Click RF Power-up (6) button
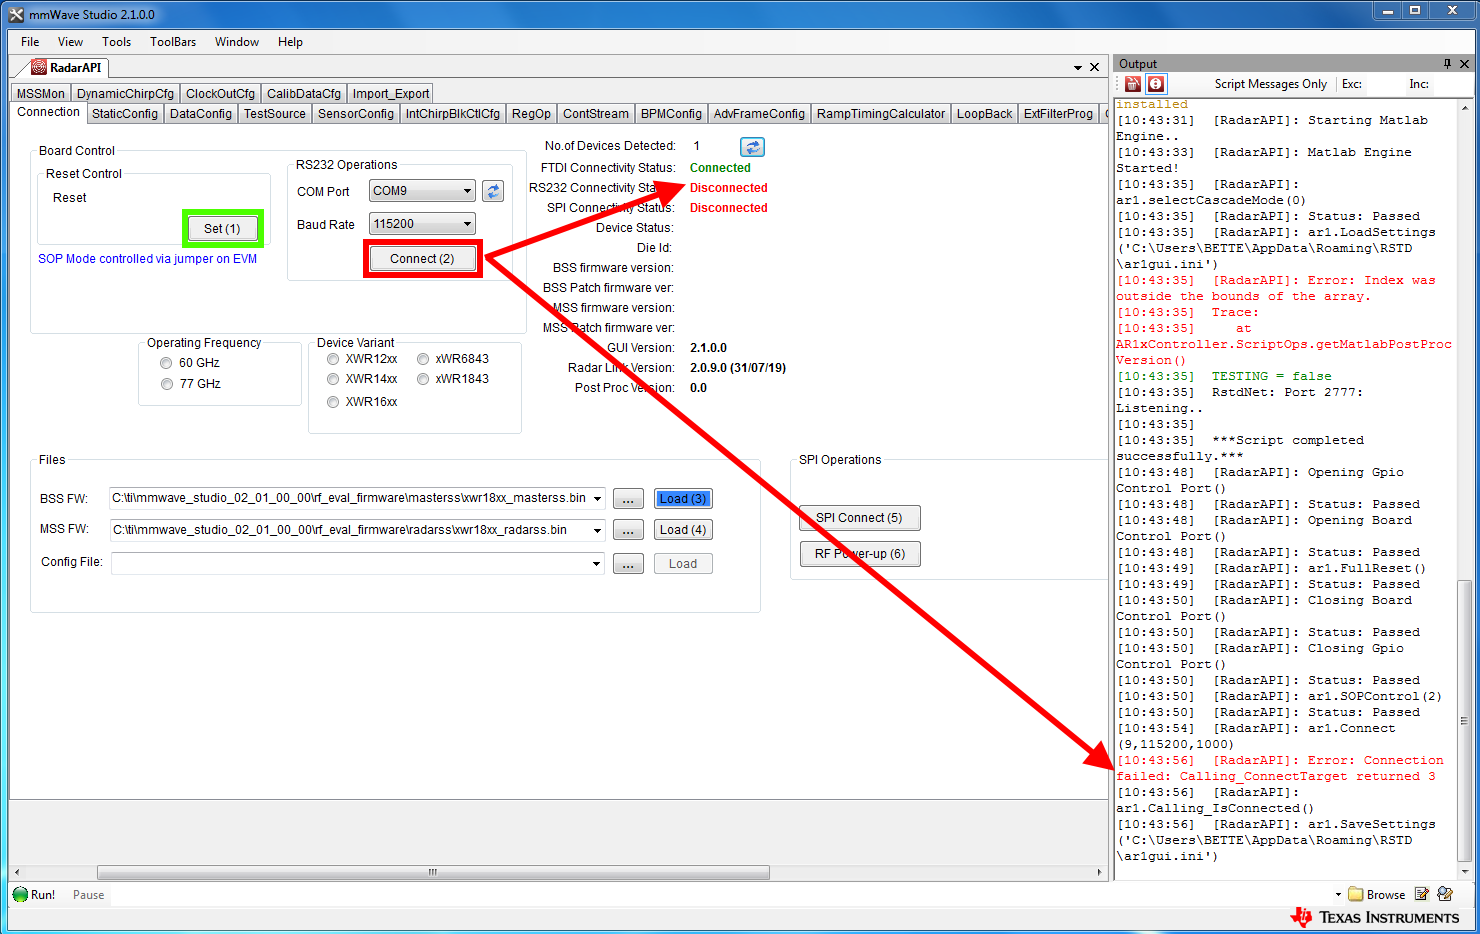The width and height of the screenshot is (1480, 934). tap(859, 553)
